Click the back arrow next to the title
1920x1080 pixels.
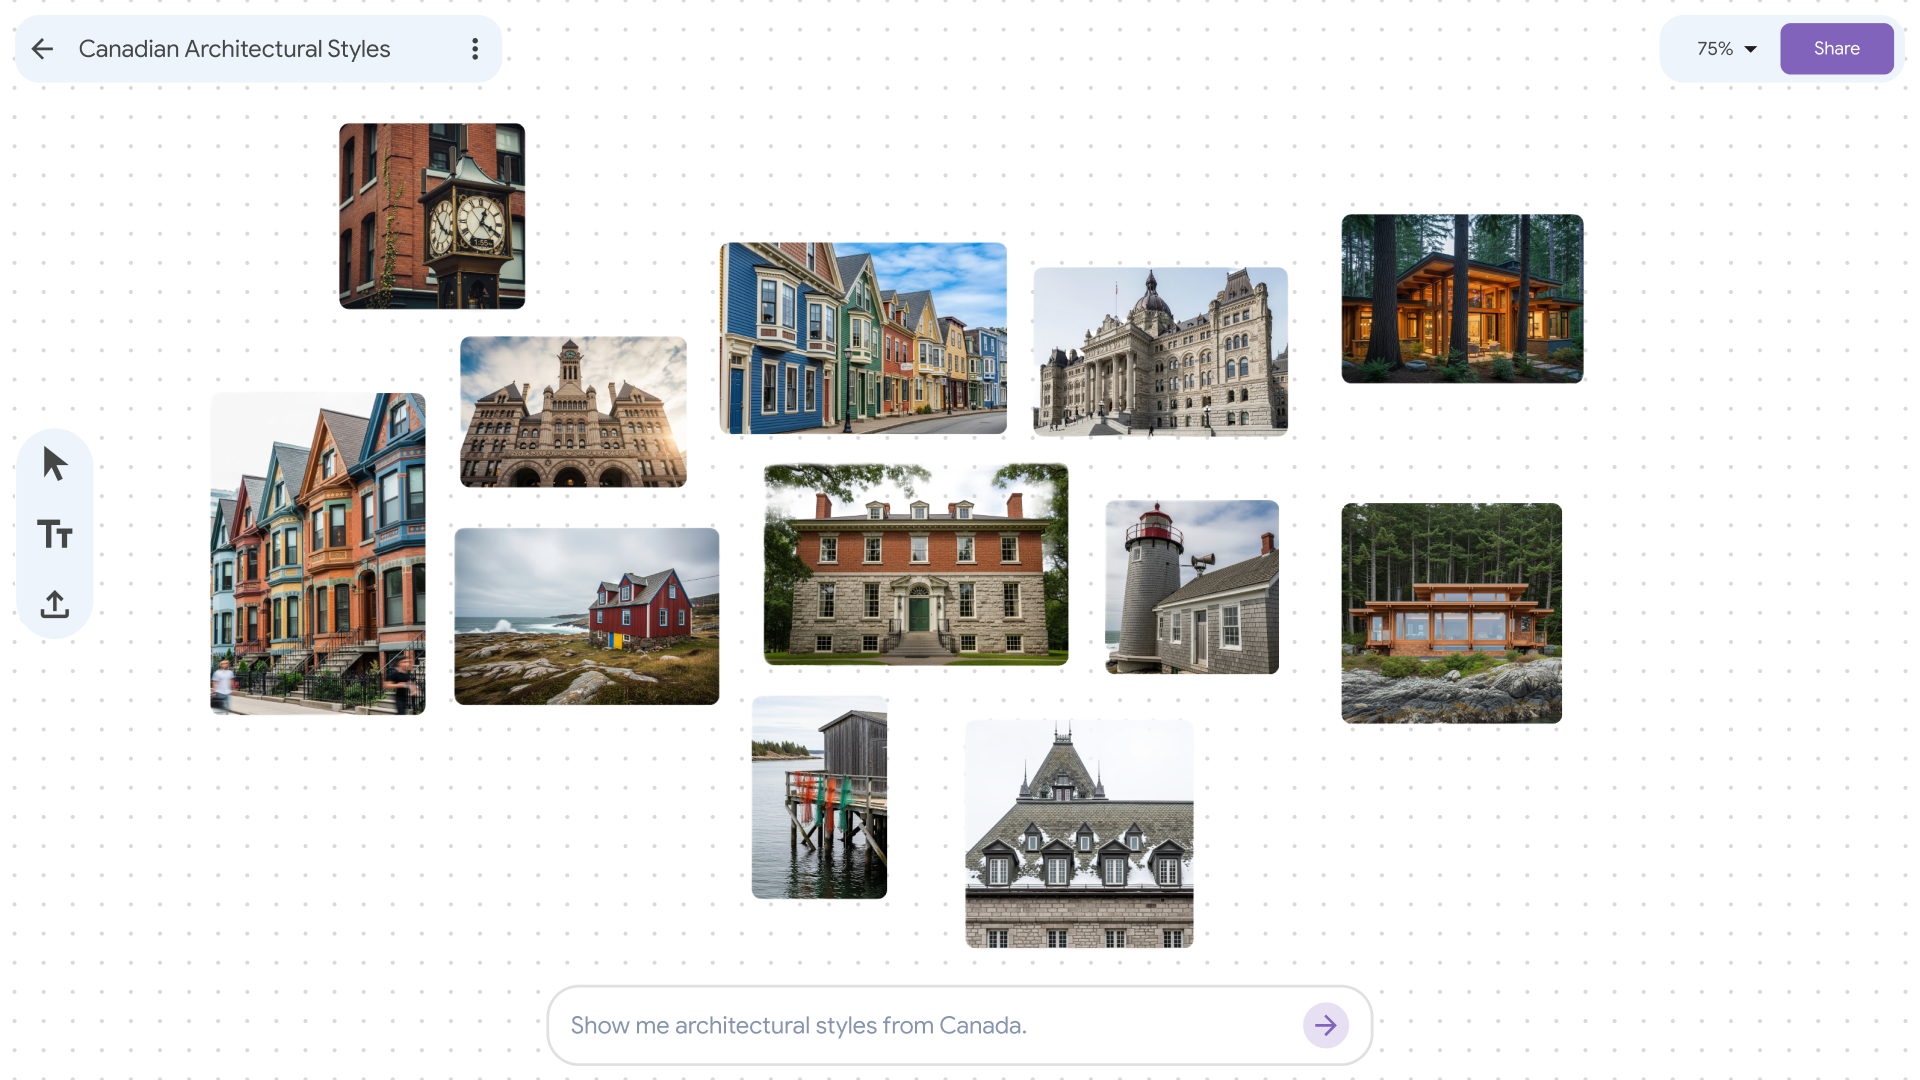42,48
